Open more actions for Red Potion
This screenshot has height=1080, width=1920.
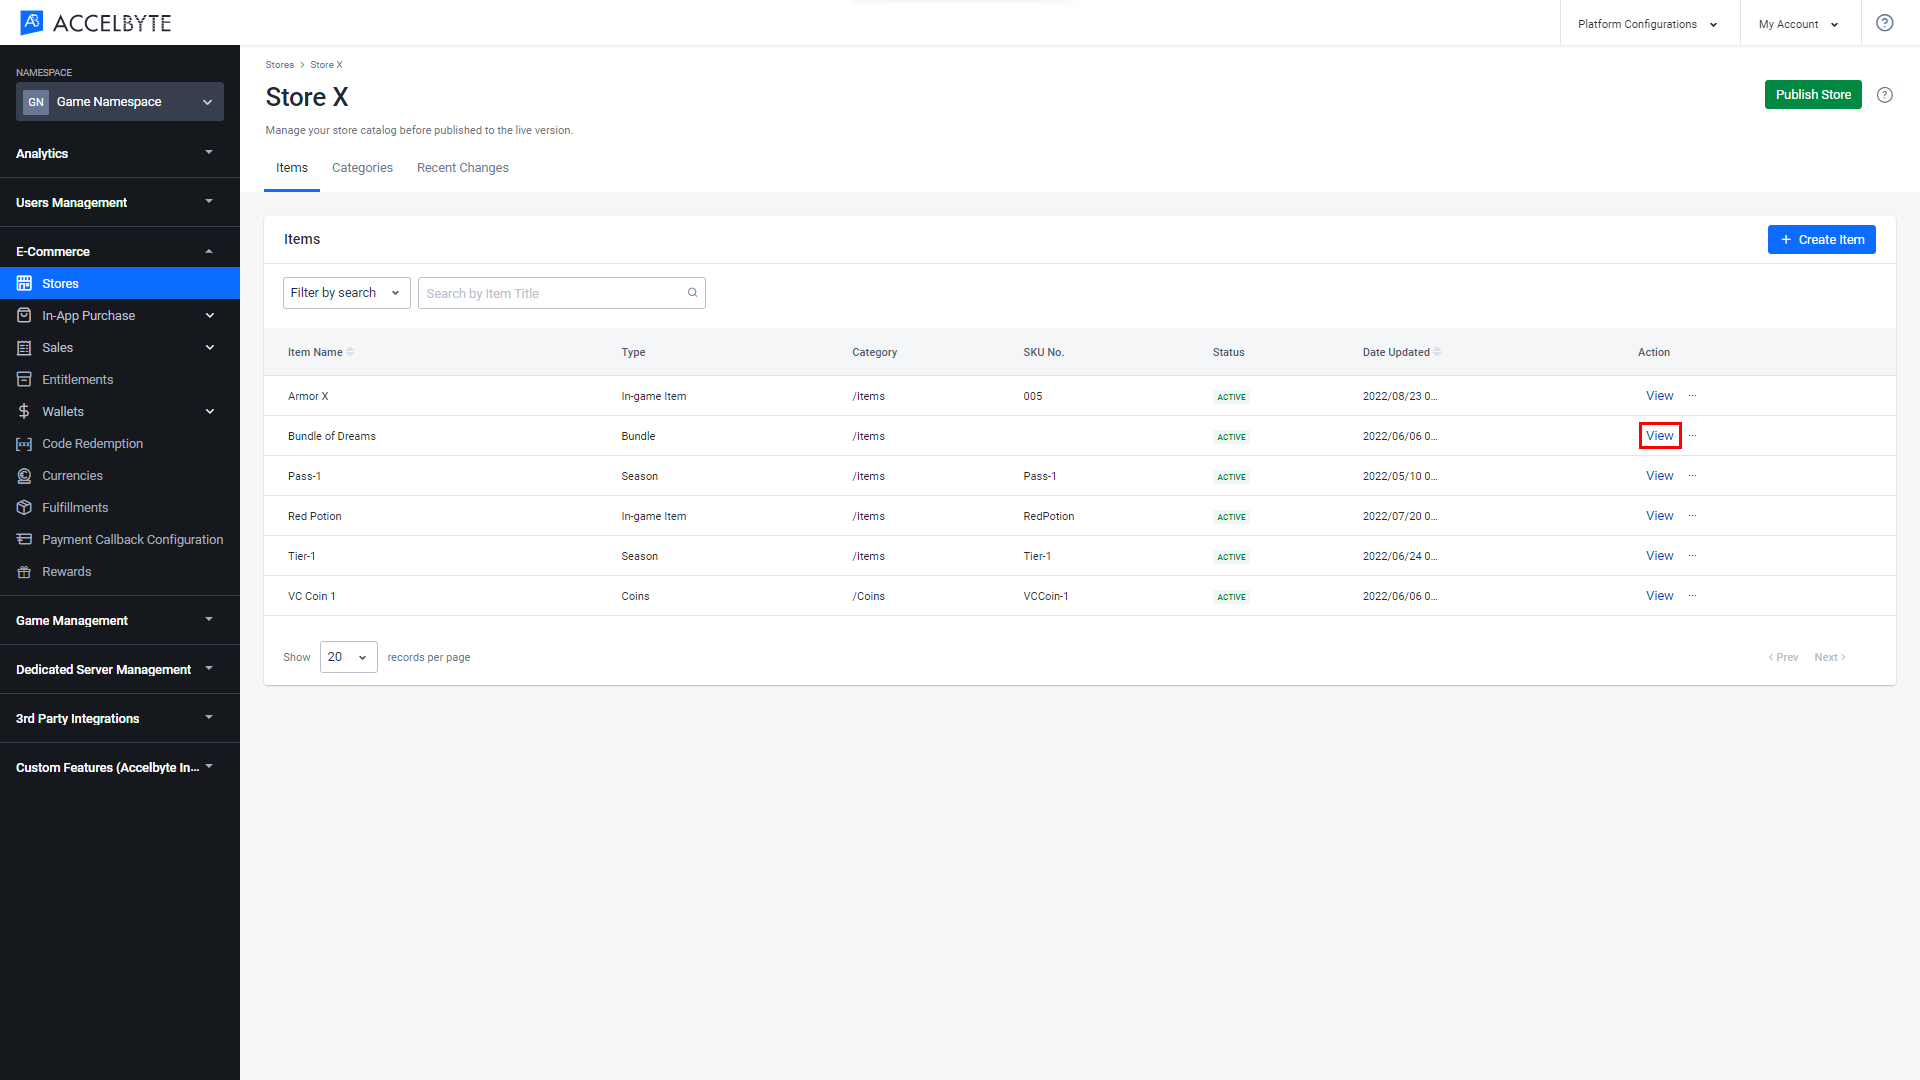point(1692,516)
